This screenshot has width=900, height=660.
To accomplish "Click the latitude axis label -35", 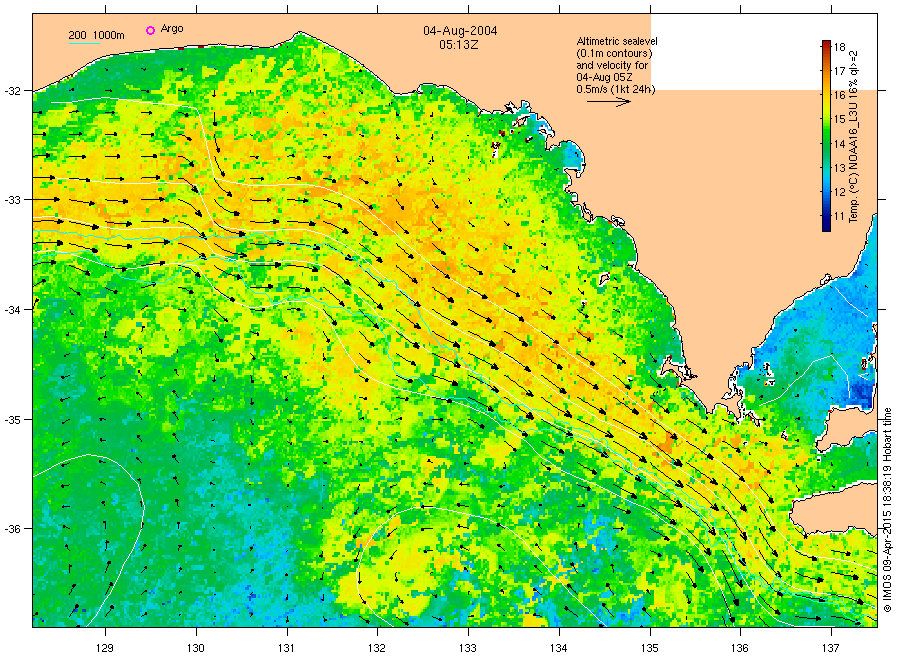I will click(11, 420).
